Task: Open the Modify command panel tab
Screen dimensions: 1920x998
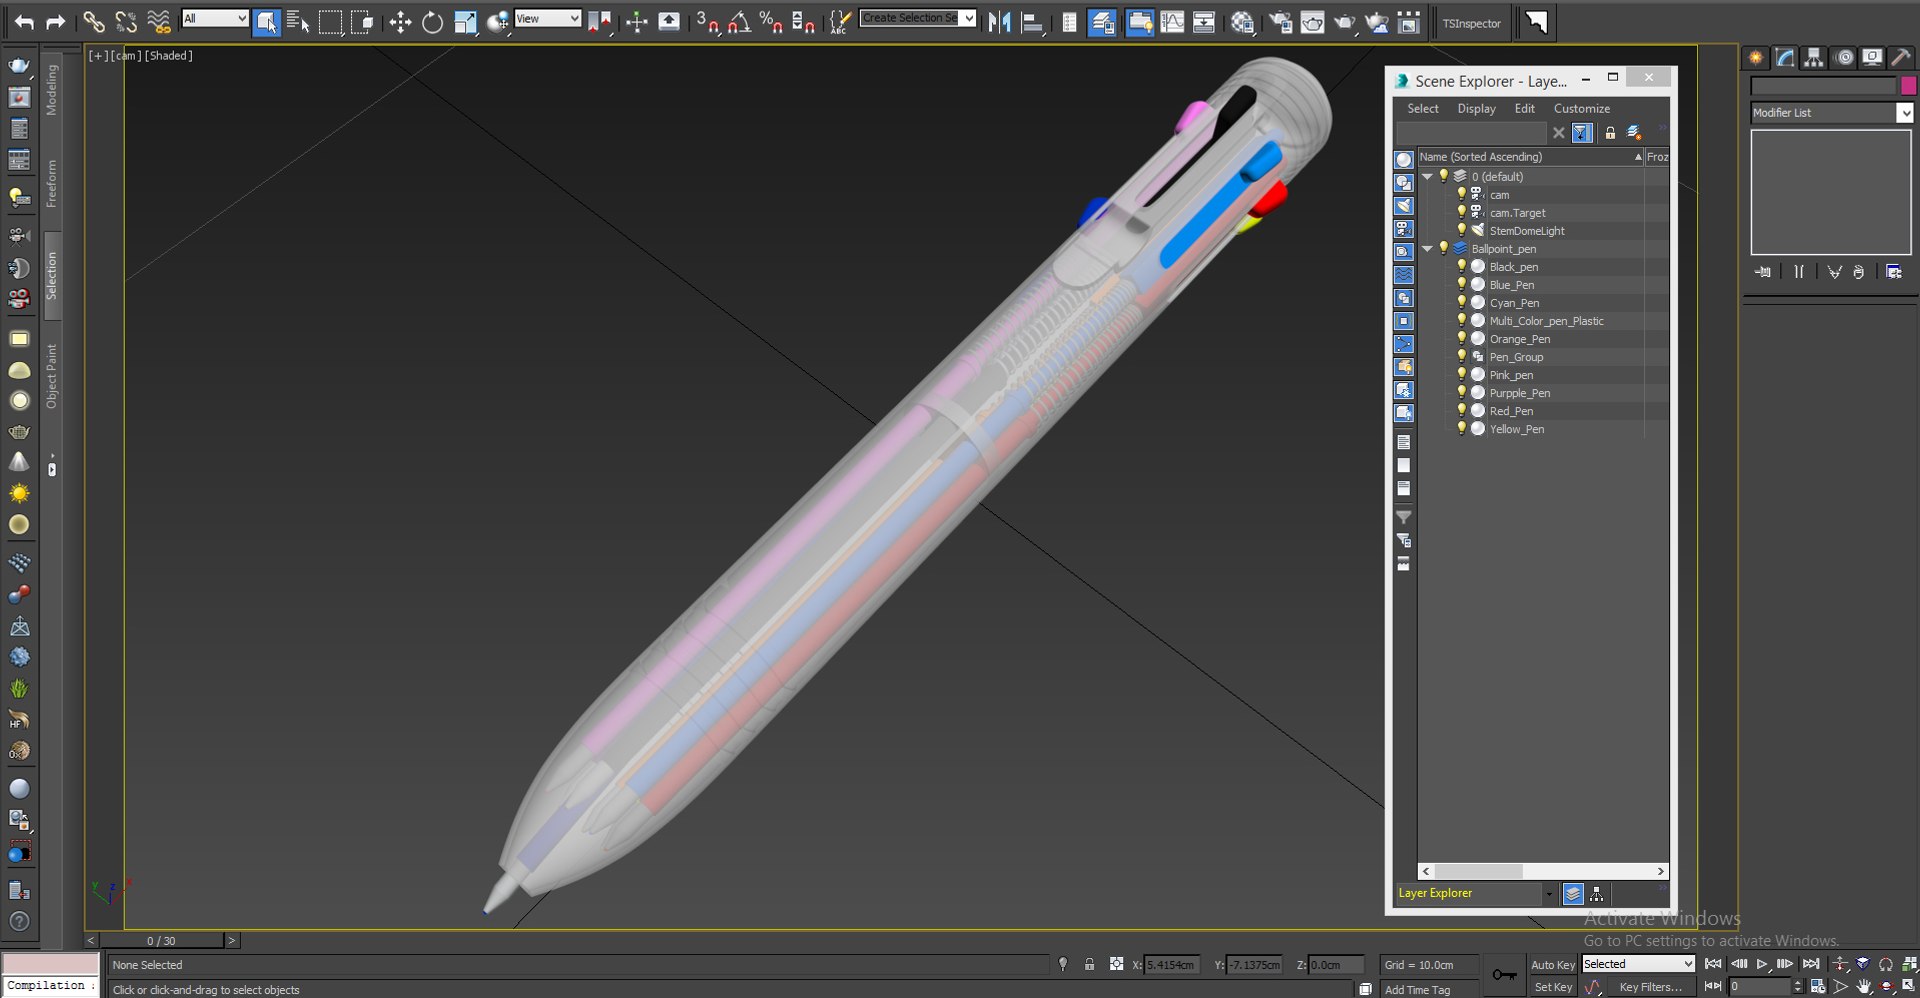Action: click(x=1785, y=58)
